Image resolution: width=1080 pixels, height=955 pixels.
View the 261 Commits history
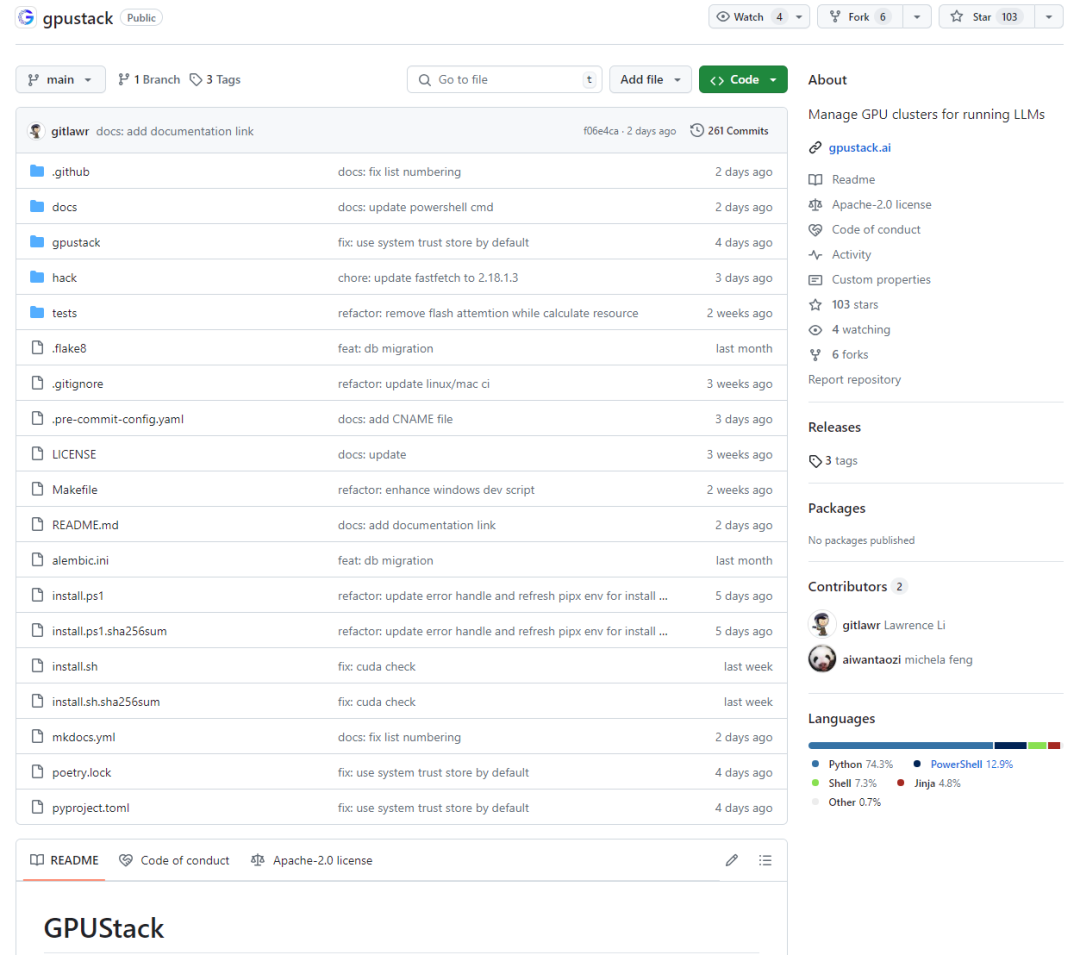pos(729,130)
